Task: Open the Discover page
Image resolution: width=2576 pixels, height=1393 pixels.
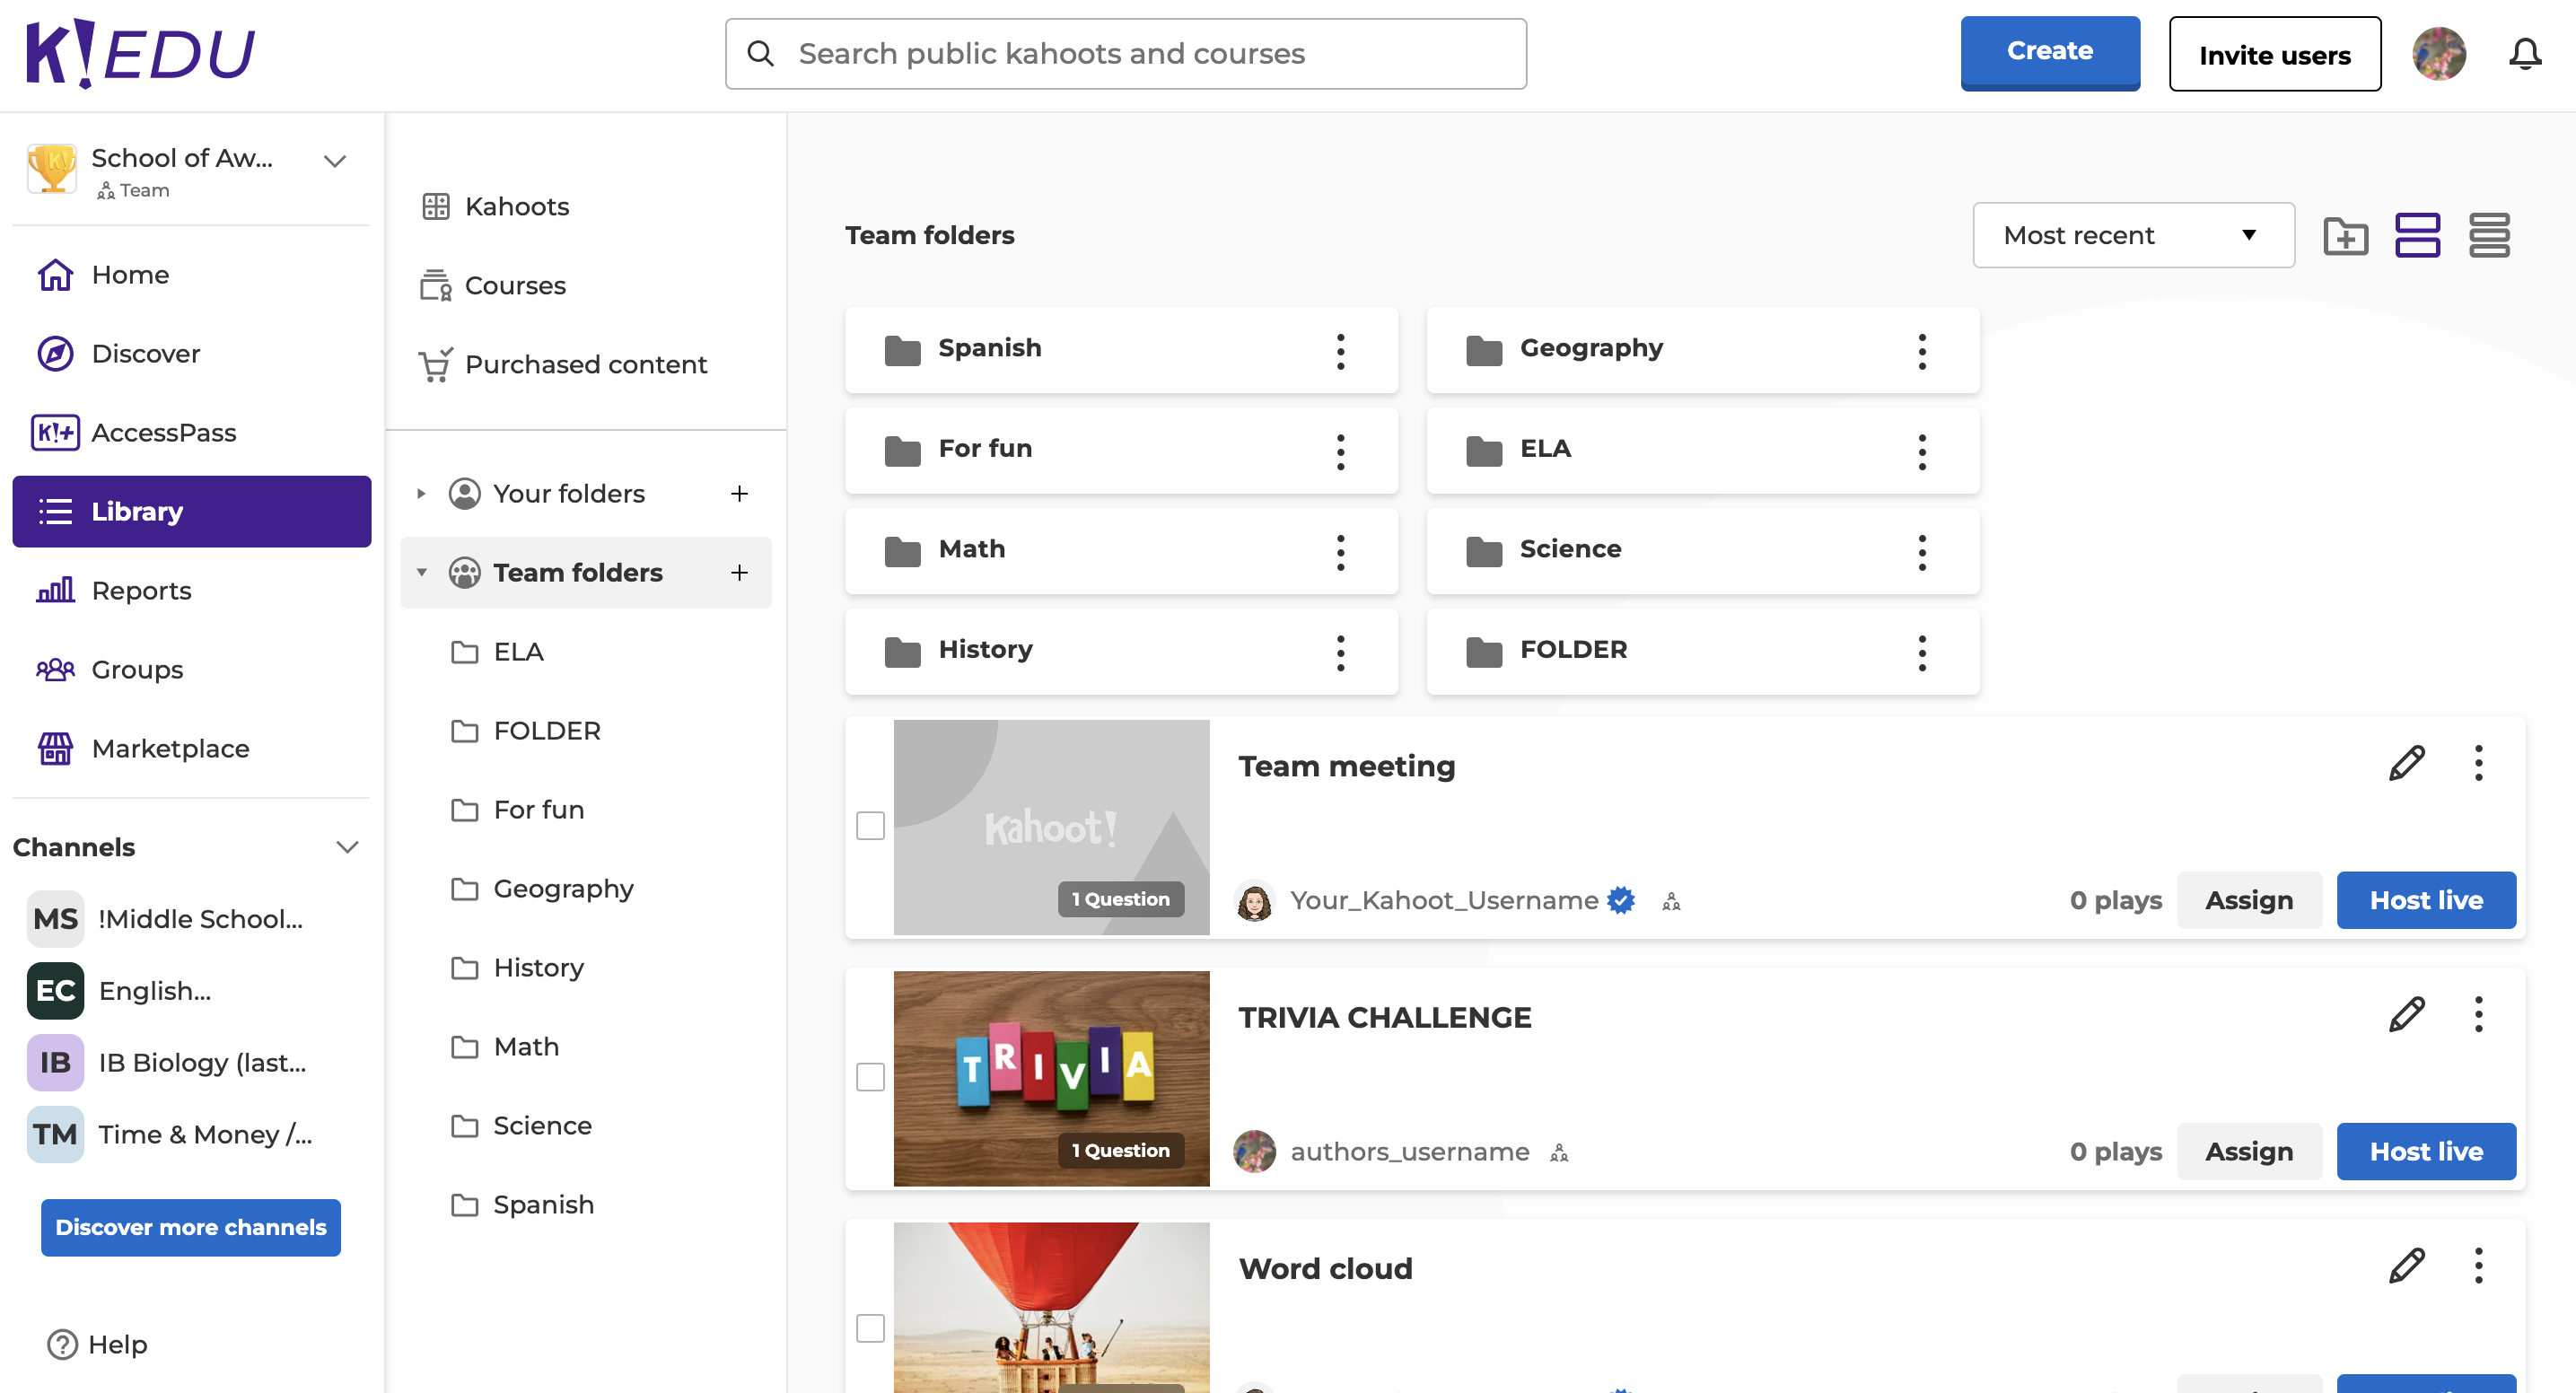Action: (x=146, y=353)
